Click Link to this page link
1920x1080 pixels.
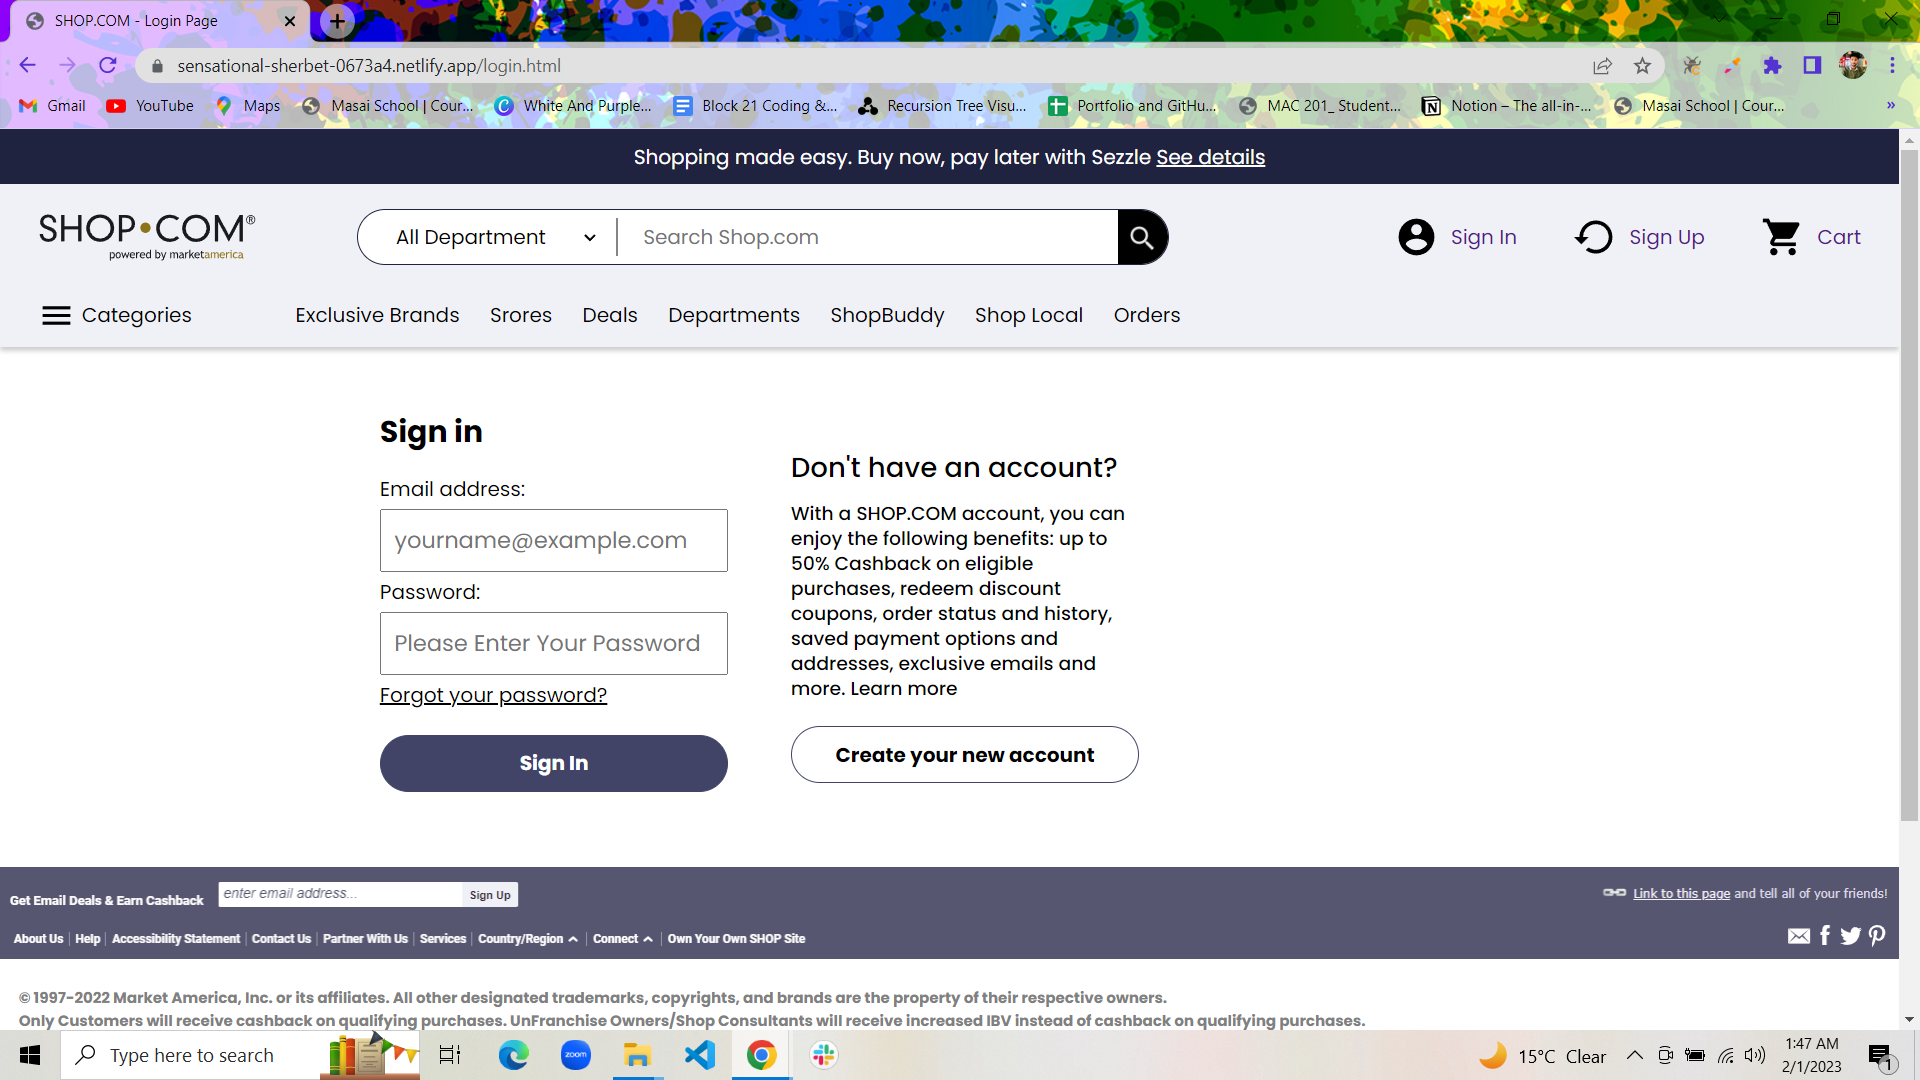point(1682,894)
